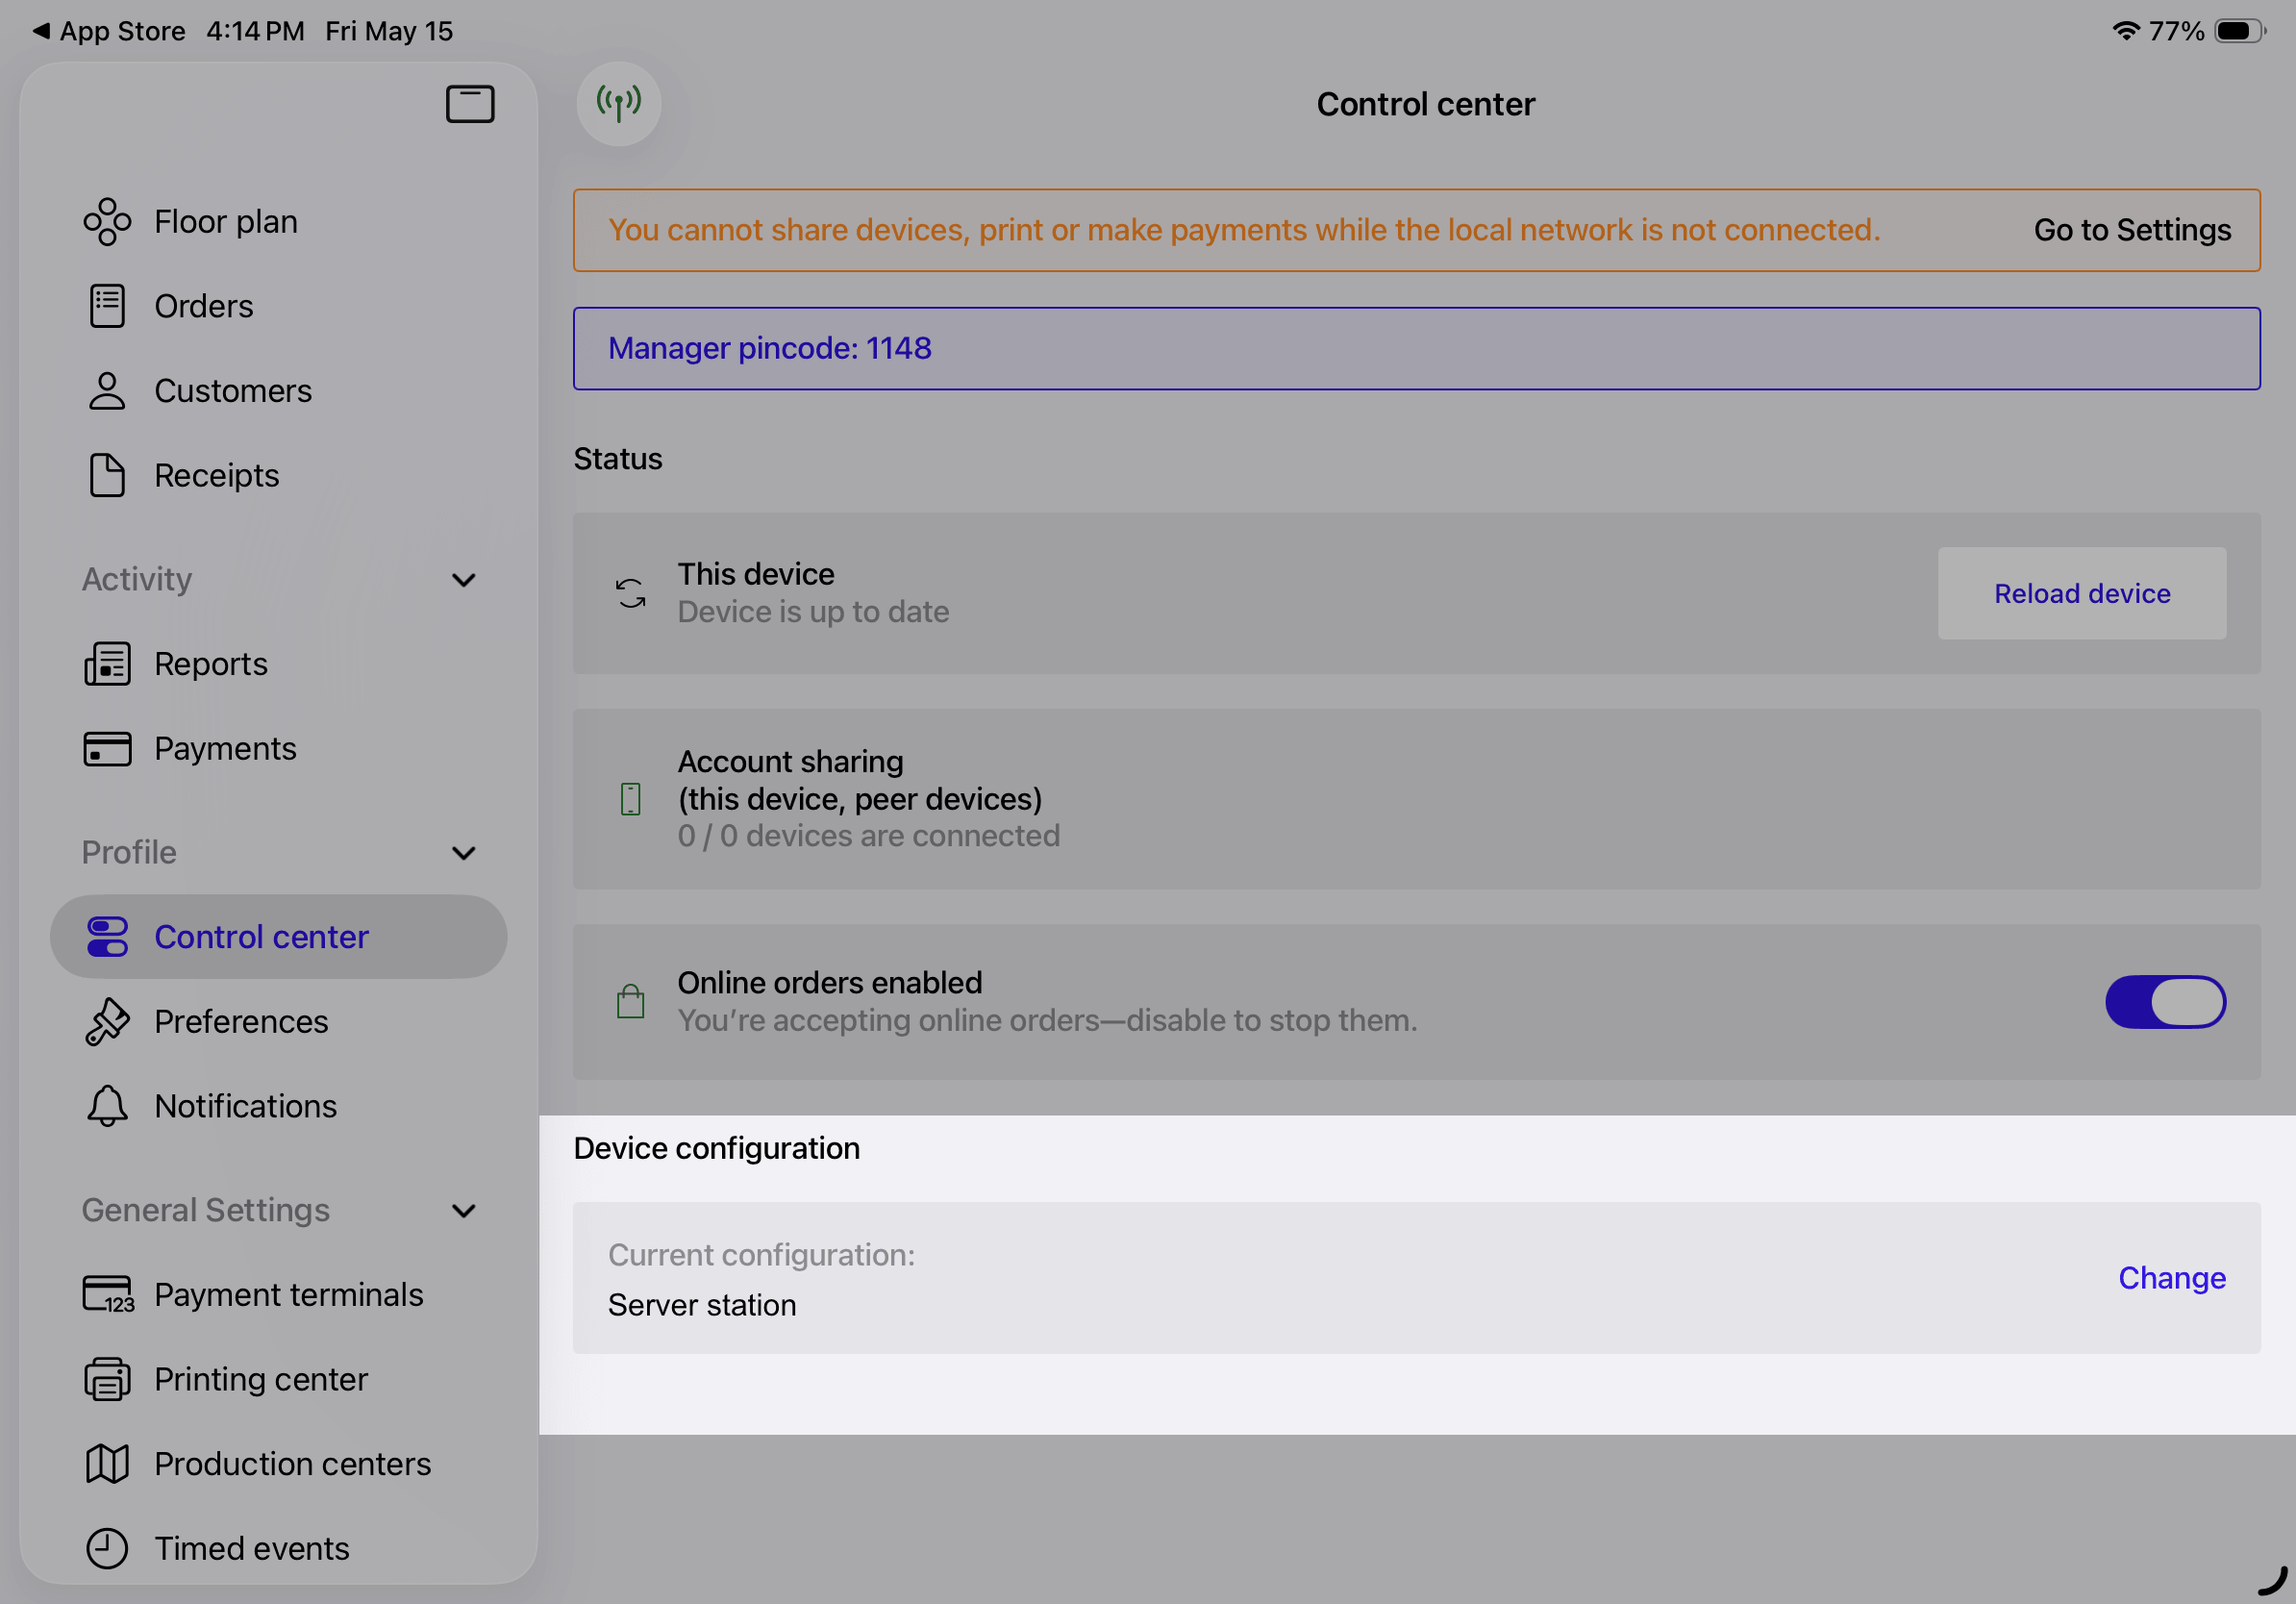Open the Customers person icon
Viewport: 2296px width, 1604px height.
(x=107, y=391)
